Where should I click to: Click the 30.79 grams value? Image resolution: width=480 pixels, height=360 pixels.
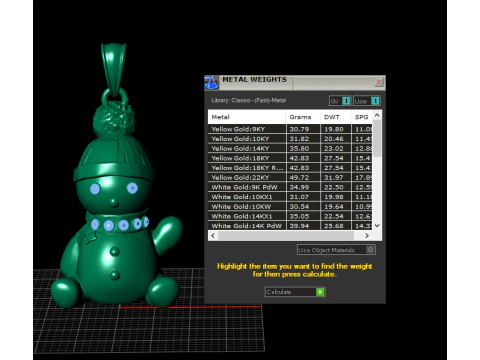pos(299,129)
